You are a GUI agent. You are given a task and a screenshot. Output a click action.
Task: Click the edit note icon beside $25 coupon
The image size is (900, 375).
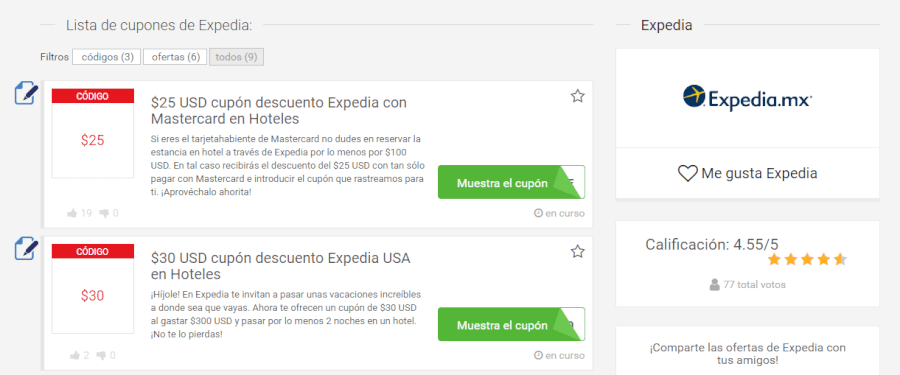tap(26, 93)
